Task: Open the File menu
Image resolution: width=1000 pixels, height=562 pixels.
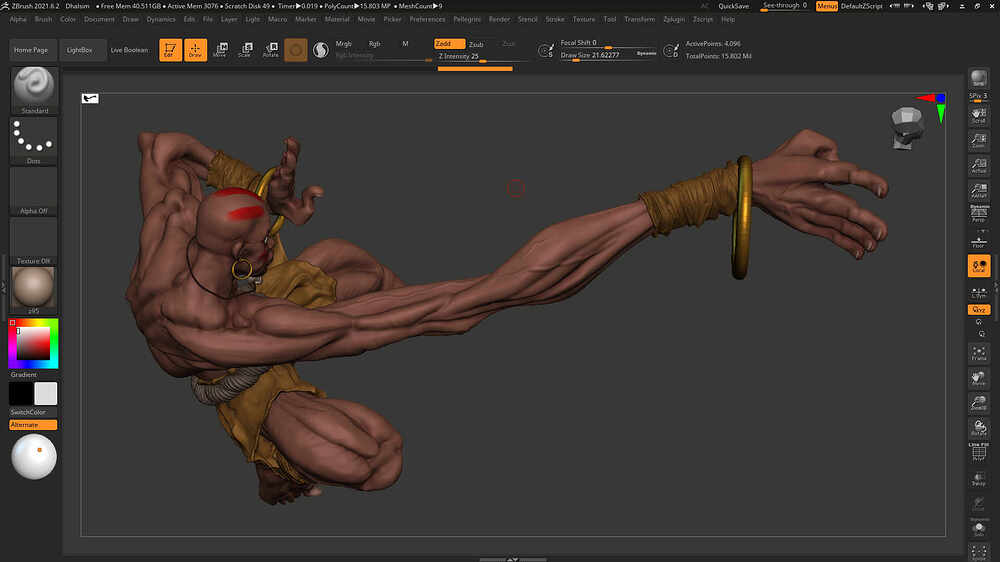Action: tap(208, 19)
